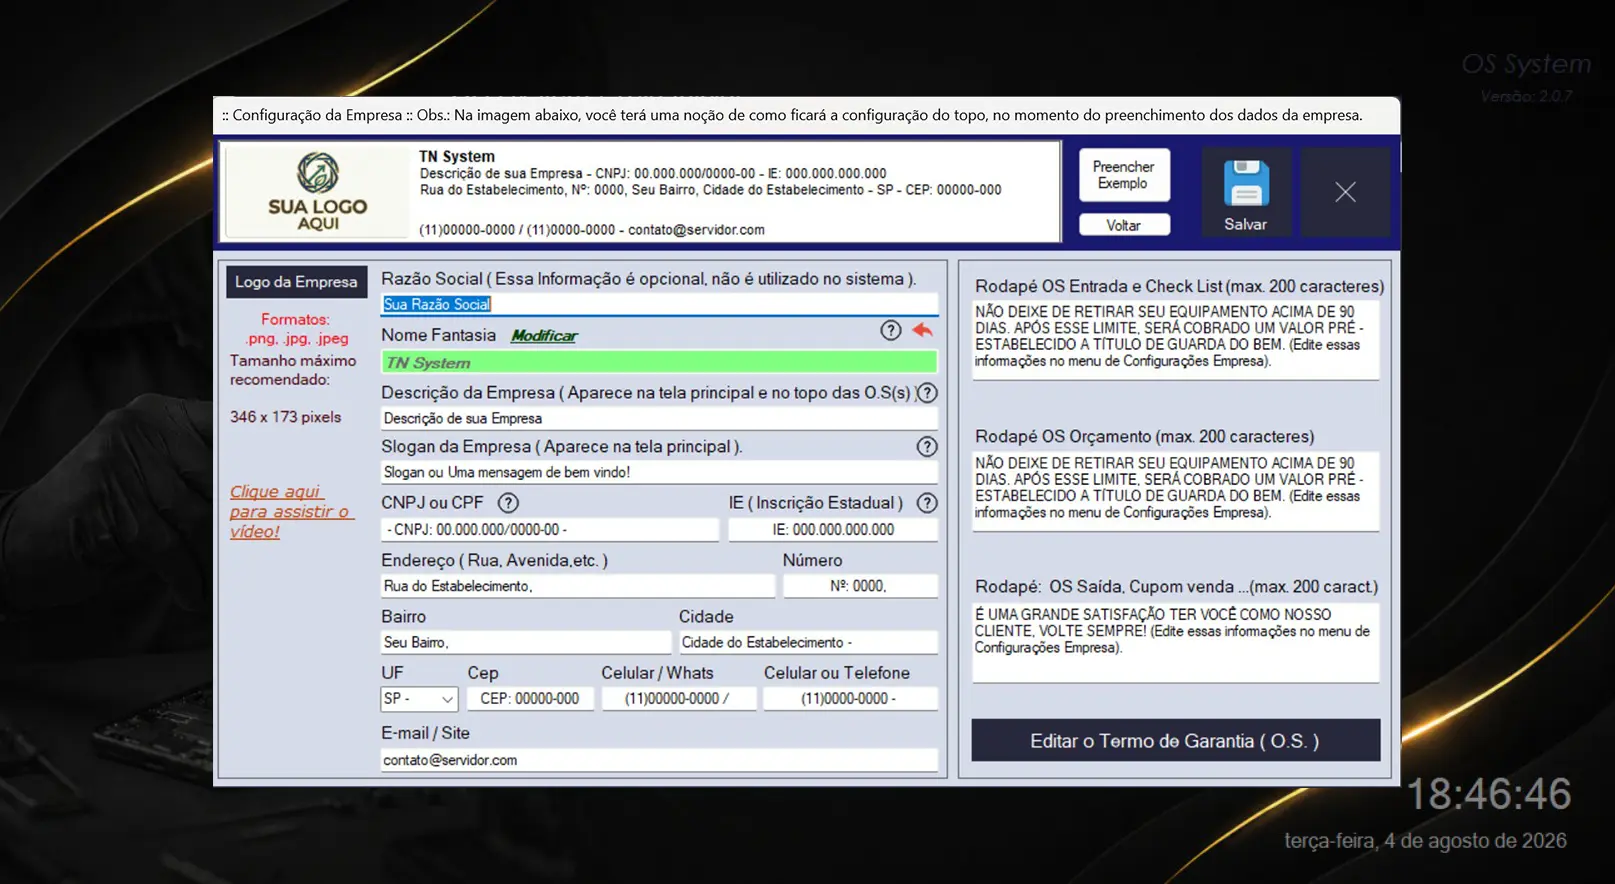Edit the Rodapé OS Entrada e Check List text
Screen dimensions: 1615x884
tap(1175, 340)
